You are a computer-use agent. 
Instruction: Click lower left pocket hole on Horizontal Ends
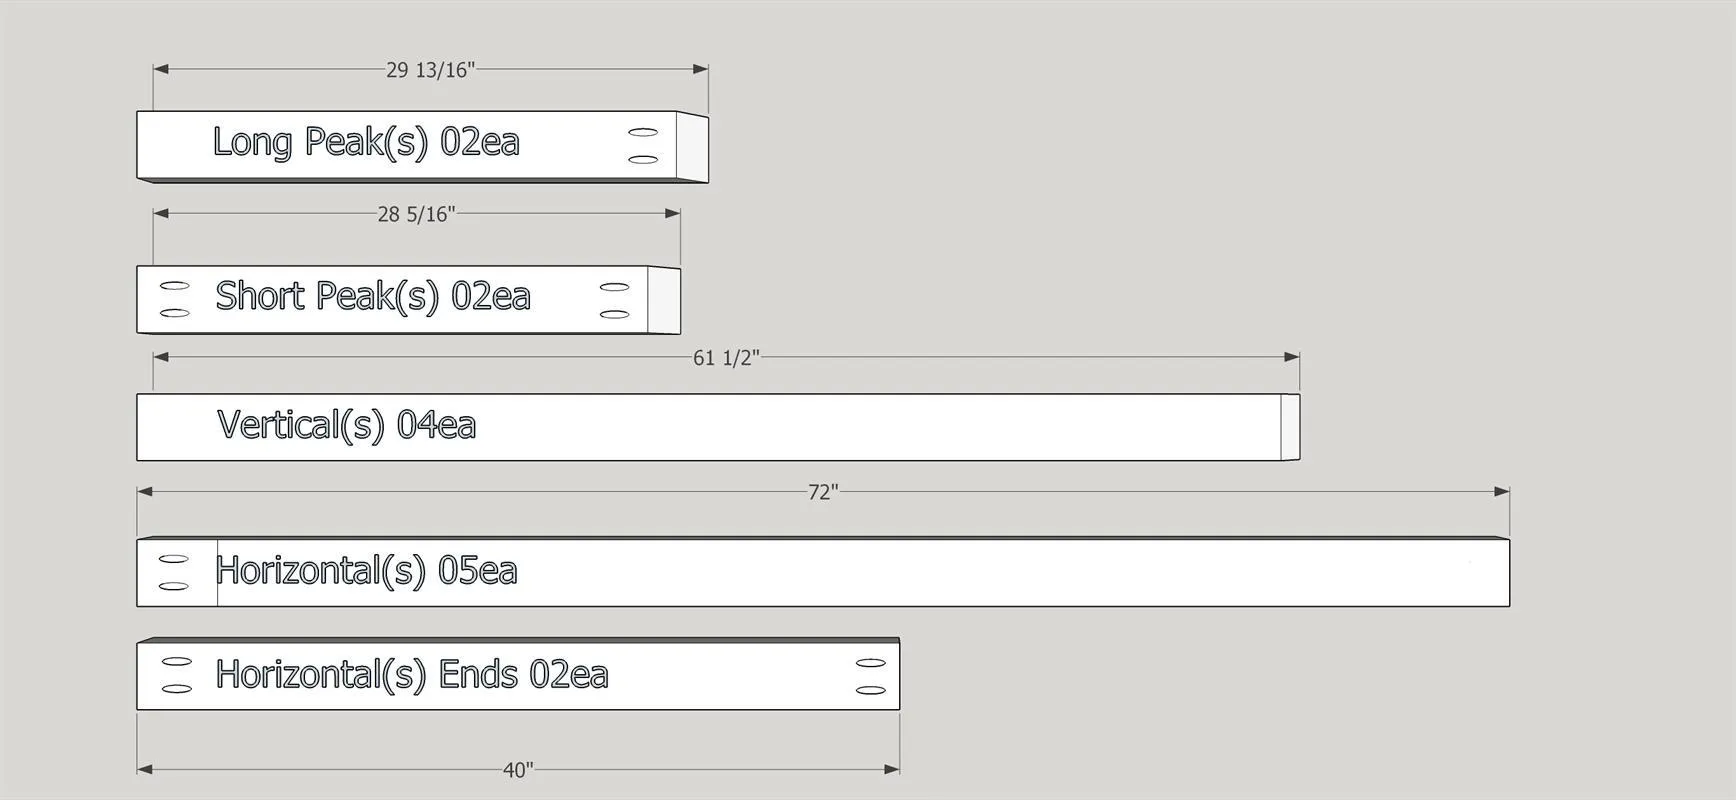coord(177,689)
